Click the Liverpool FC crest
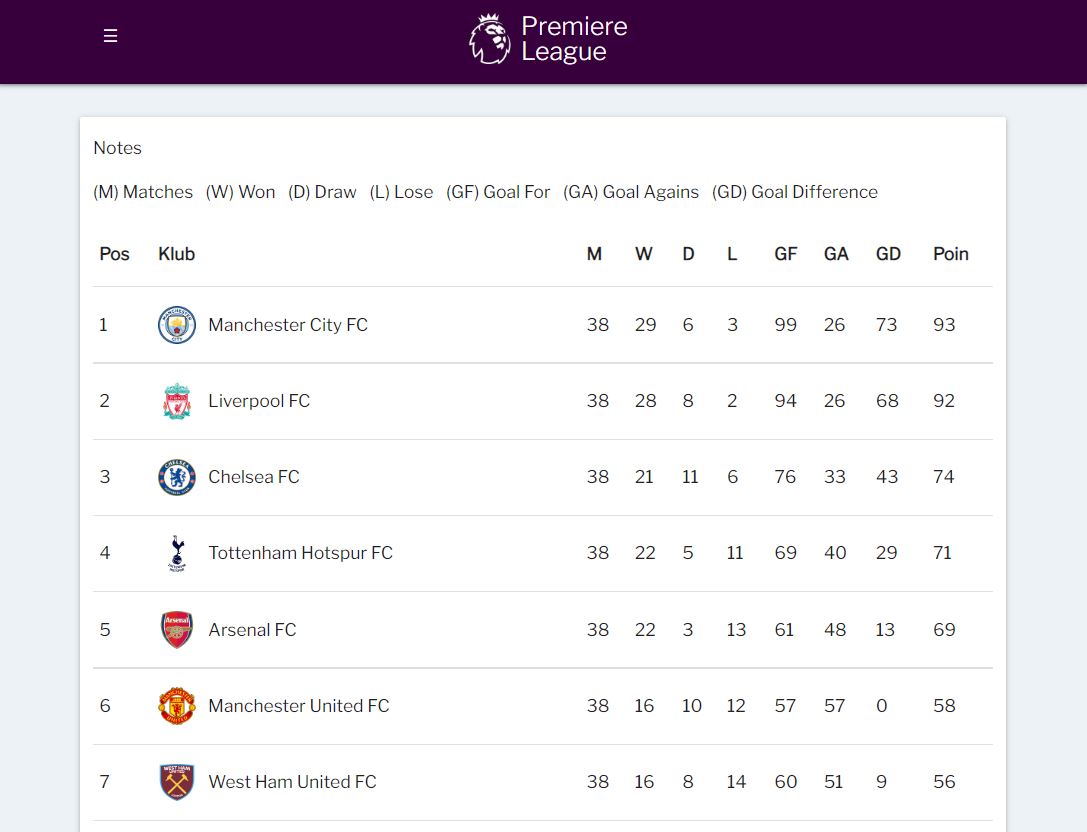The height and width of the screenshot is (832, 1087). [x=176, y=400]
